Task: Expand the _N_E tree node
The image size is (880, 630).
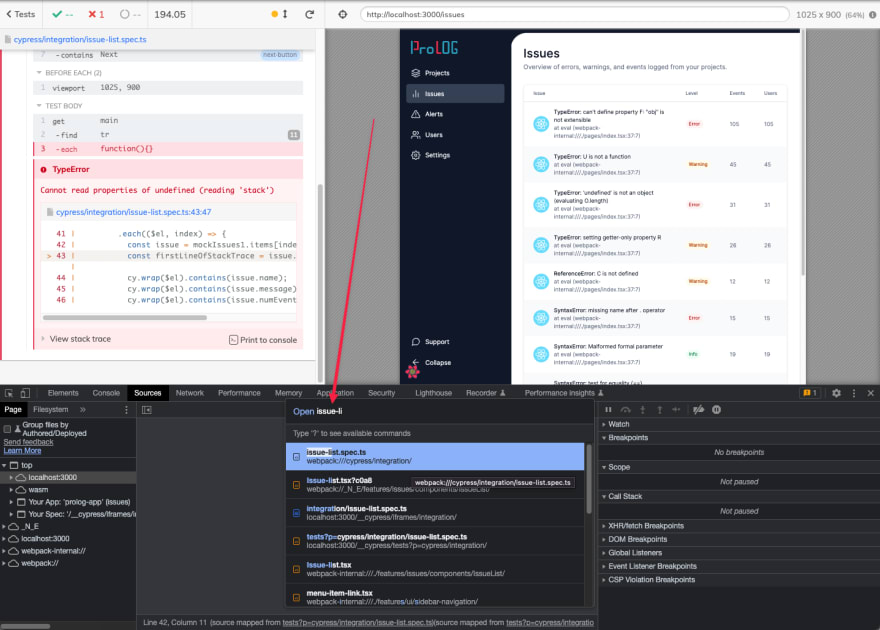Action: click(x=4, y=526)
